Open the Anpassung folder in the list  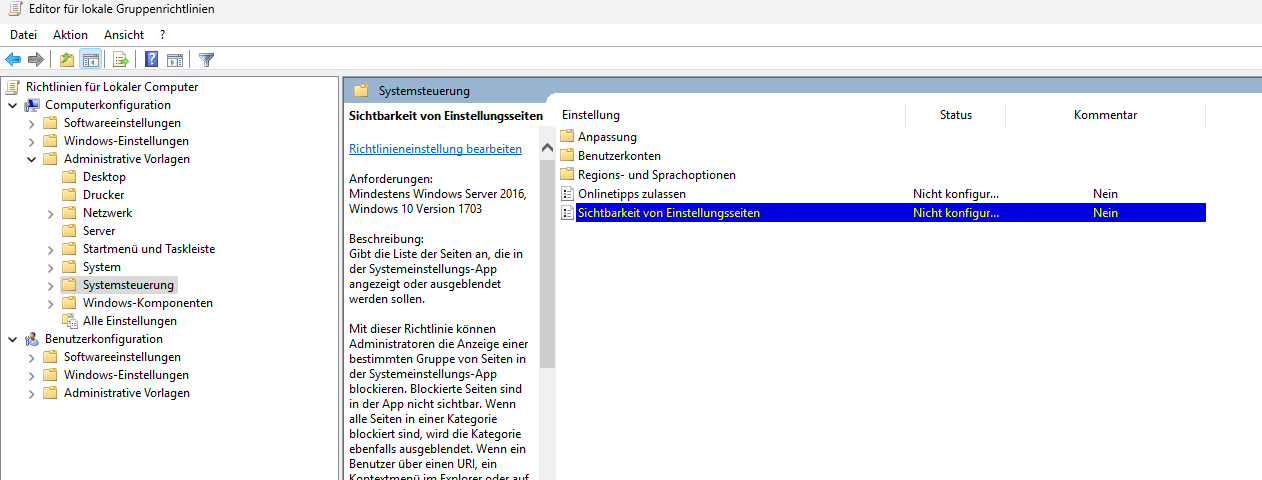point(607,137)
